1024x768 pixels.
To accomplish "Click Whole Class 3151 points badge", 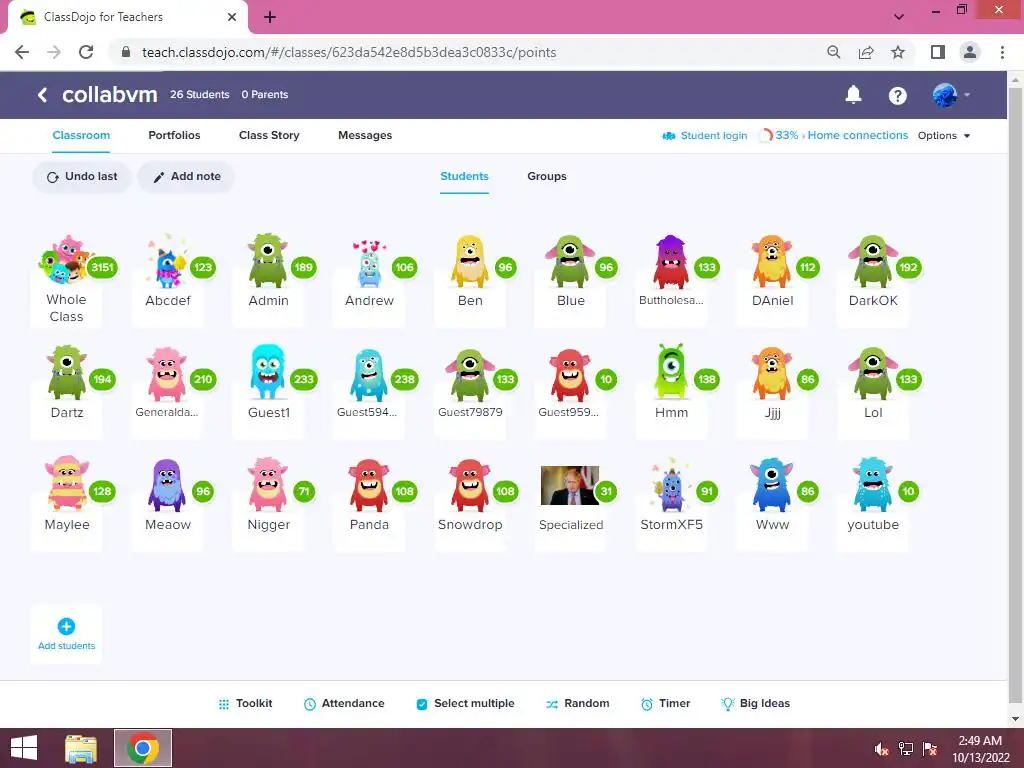I will [x=103, y=267].
